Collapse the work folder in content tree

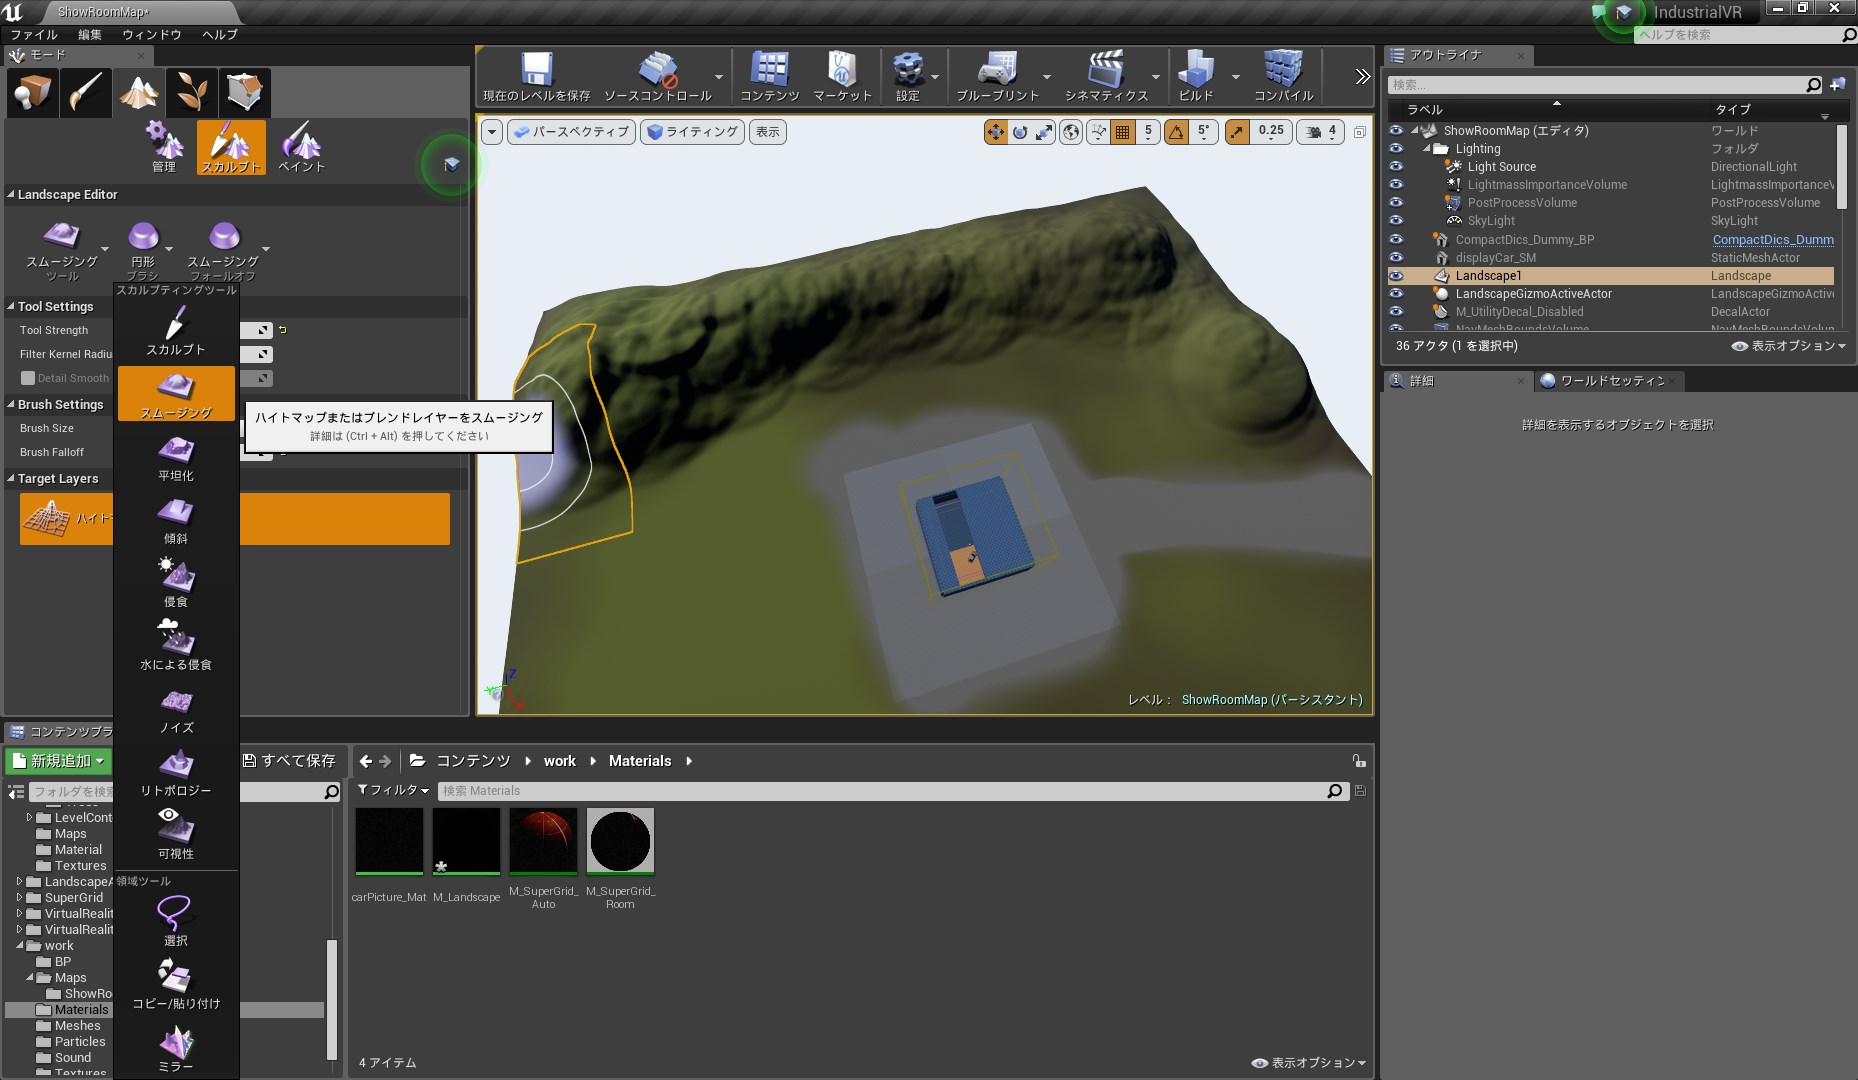[20, 946]
